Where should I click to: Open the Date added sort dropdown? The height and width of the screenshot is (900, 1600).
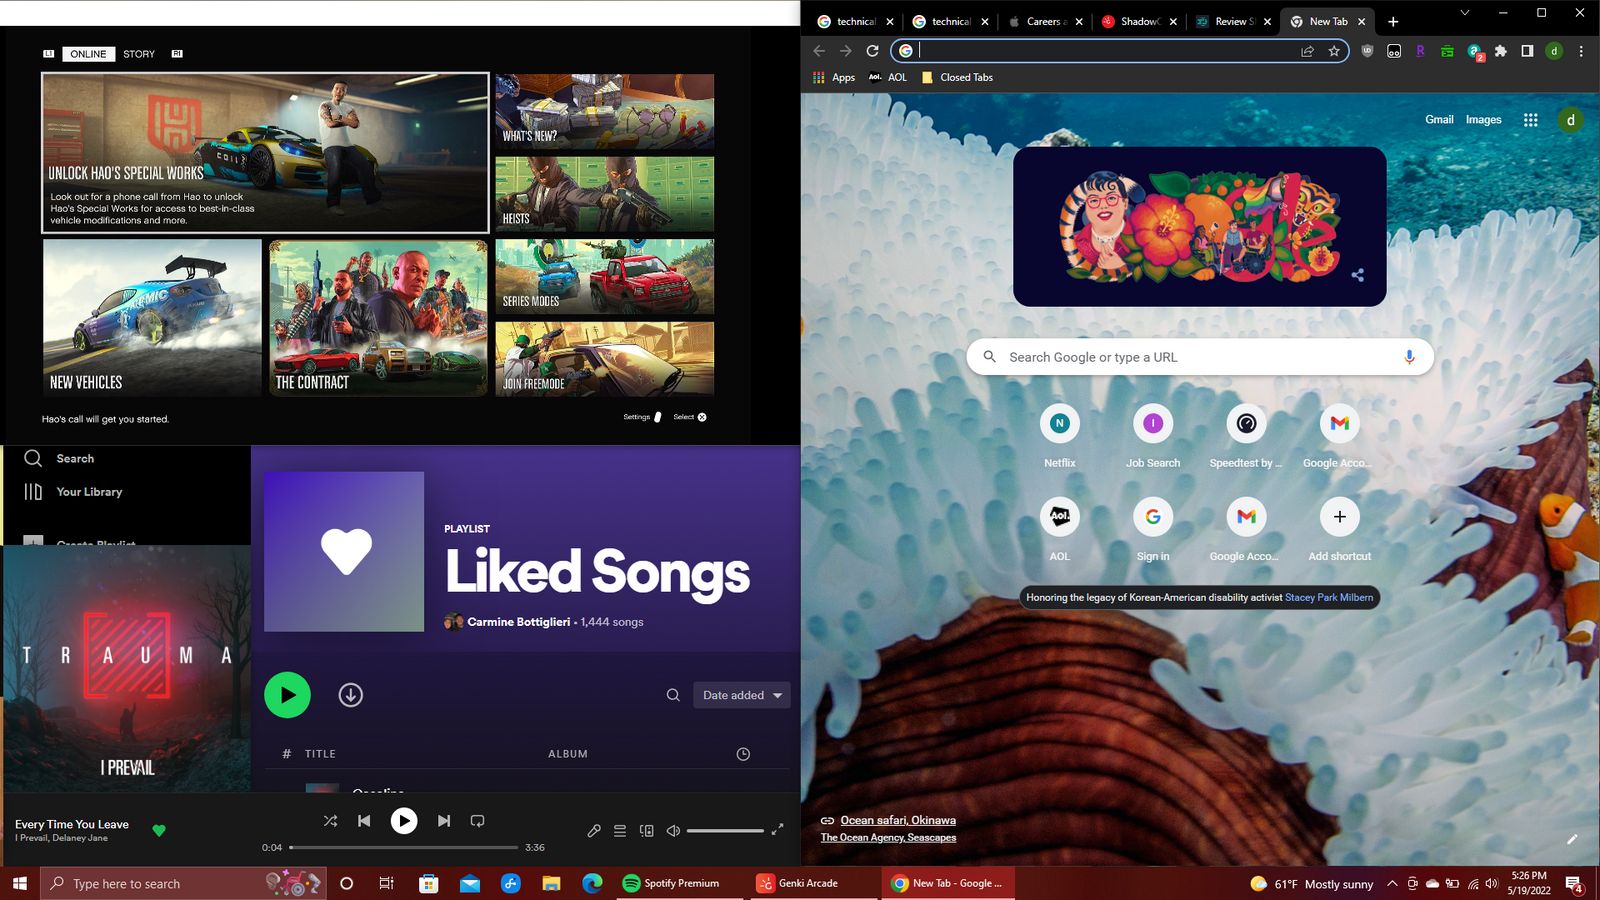click(x=741, y=695)
